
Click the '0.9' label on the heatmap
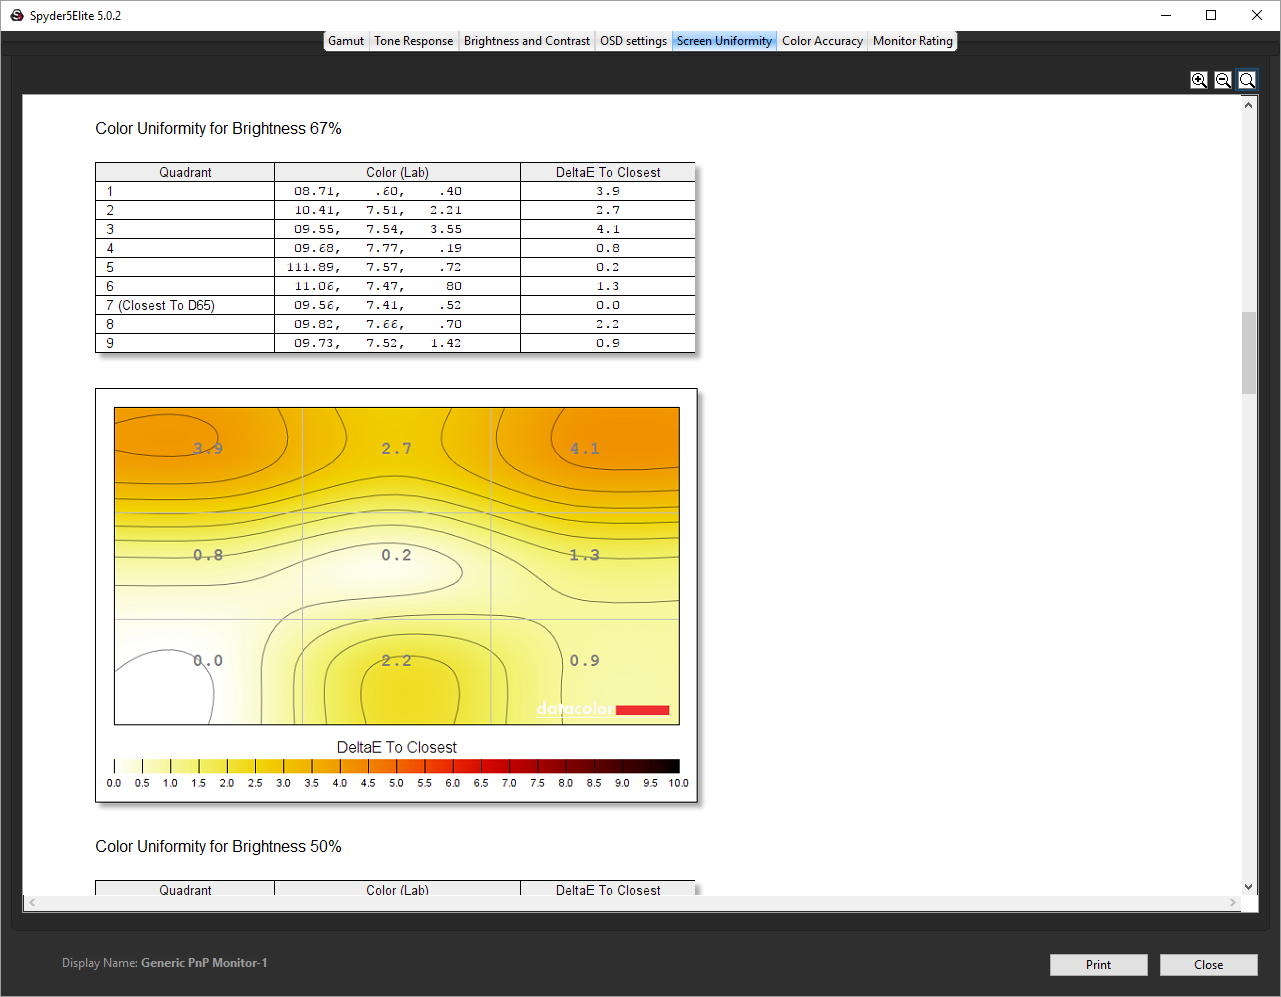(585, 661)
